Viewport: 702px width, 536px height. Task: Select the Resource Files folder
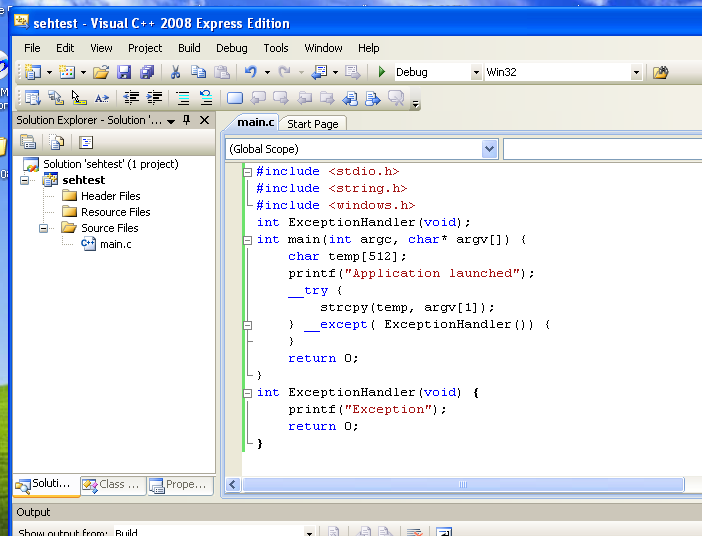tap(116, 212)
